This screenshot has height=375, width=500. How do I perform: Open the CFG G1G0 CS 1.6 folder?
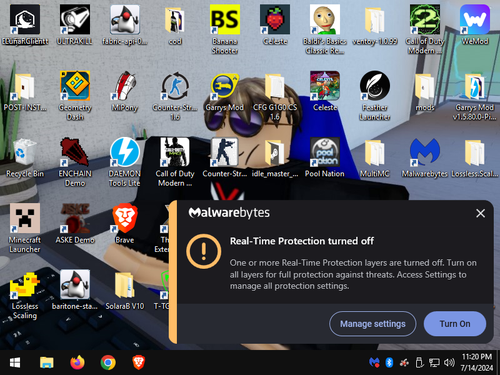click(x=275, y=96)
